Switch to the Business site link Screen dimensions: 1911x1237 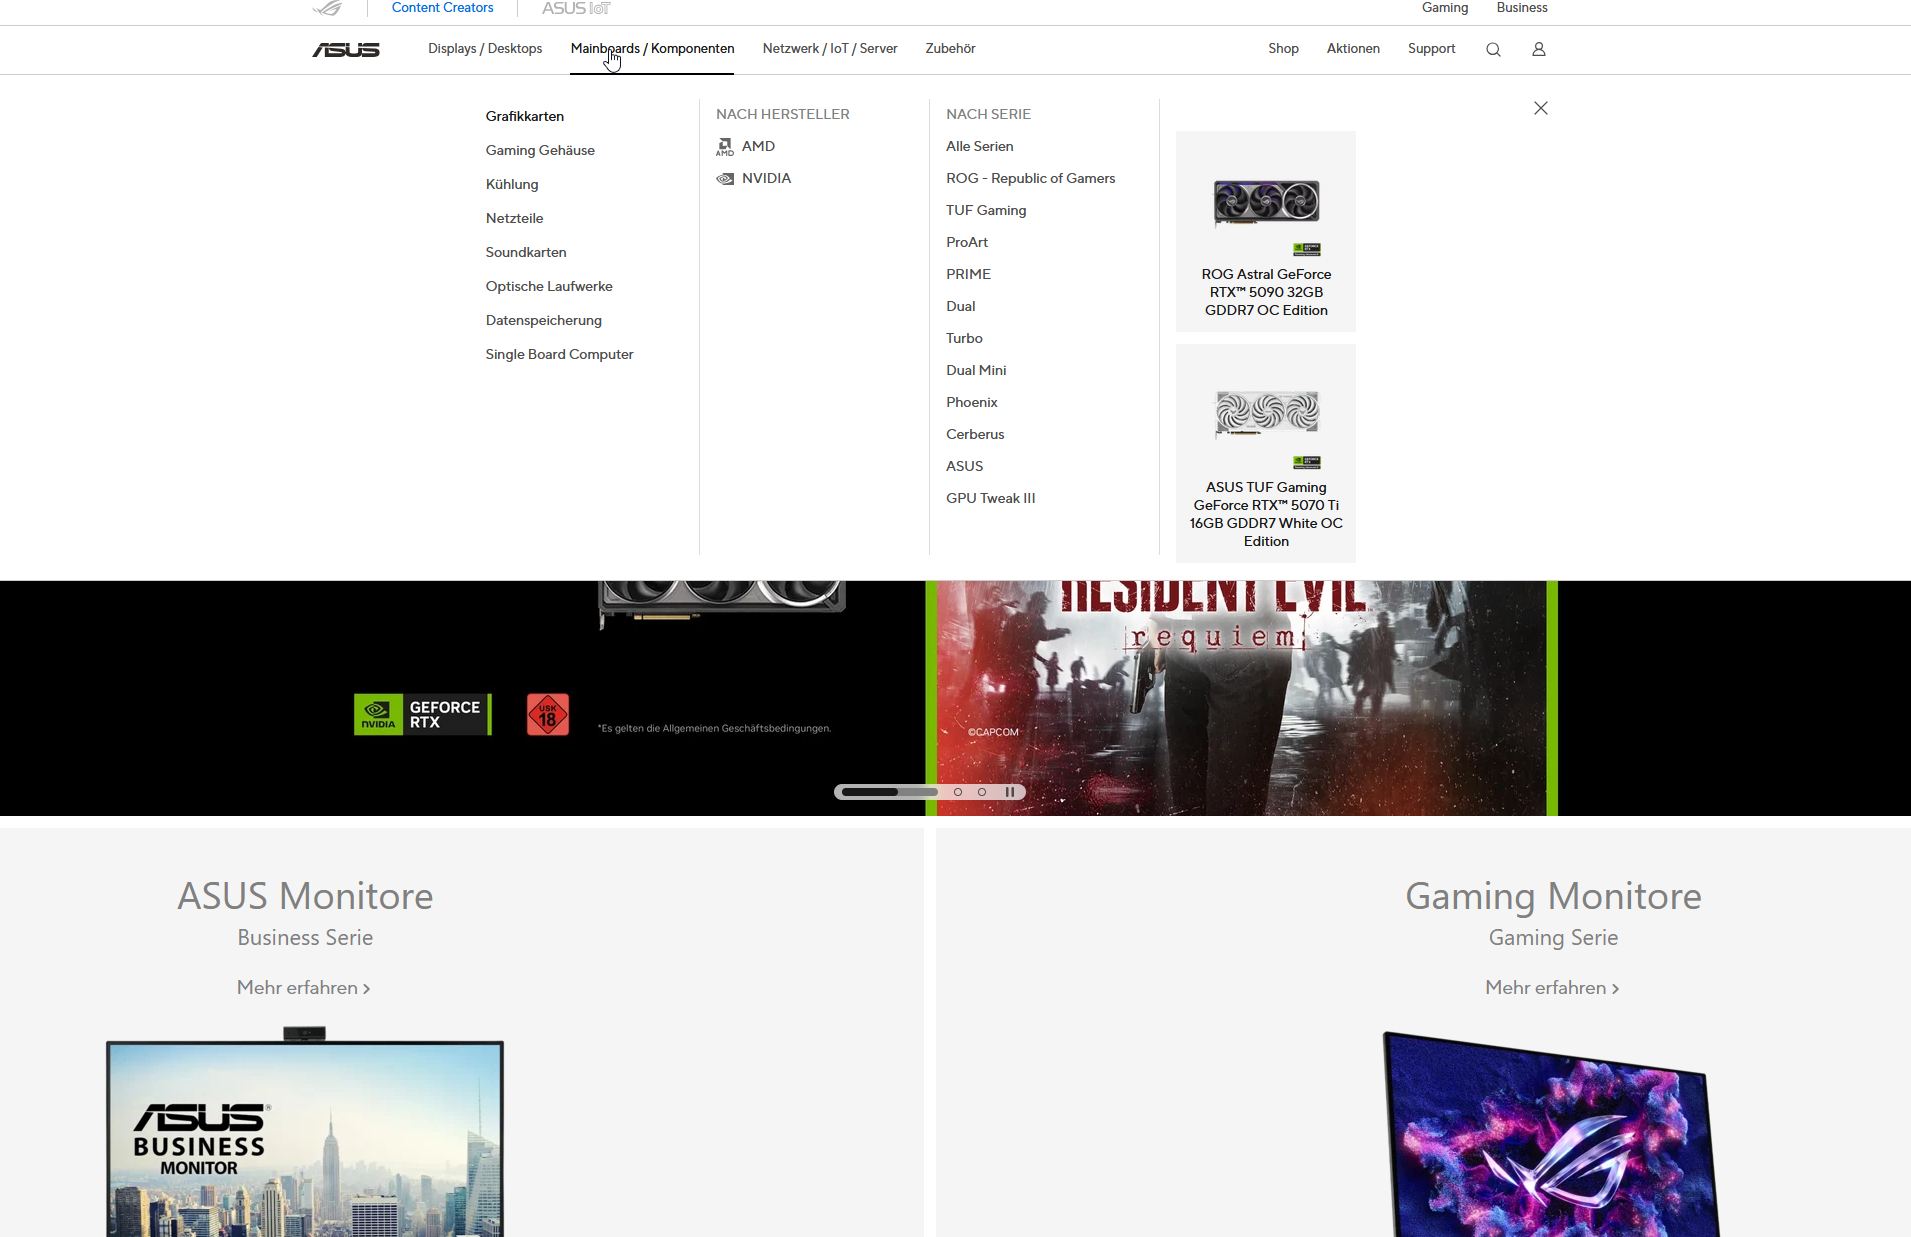tap(1522, 8)
